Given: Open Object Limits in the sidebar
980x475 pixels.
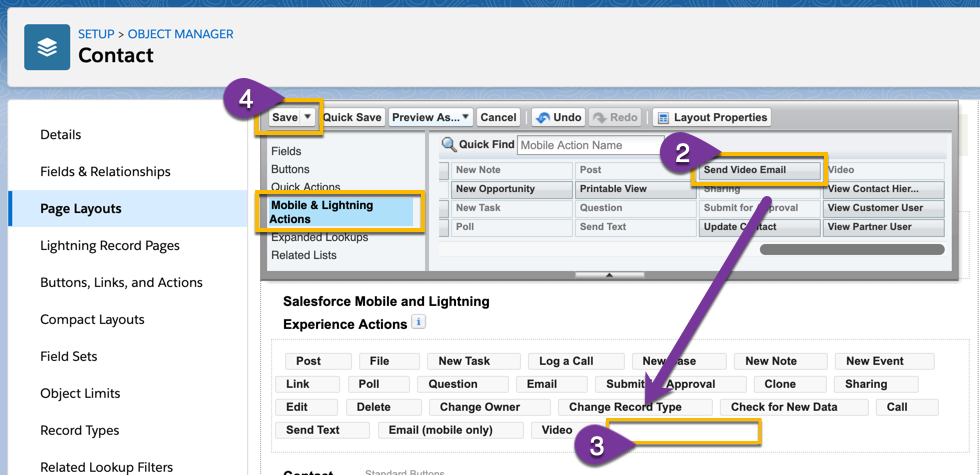Looking at the screenshot, I should (x=80, y=393).
